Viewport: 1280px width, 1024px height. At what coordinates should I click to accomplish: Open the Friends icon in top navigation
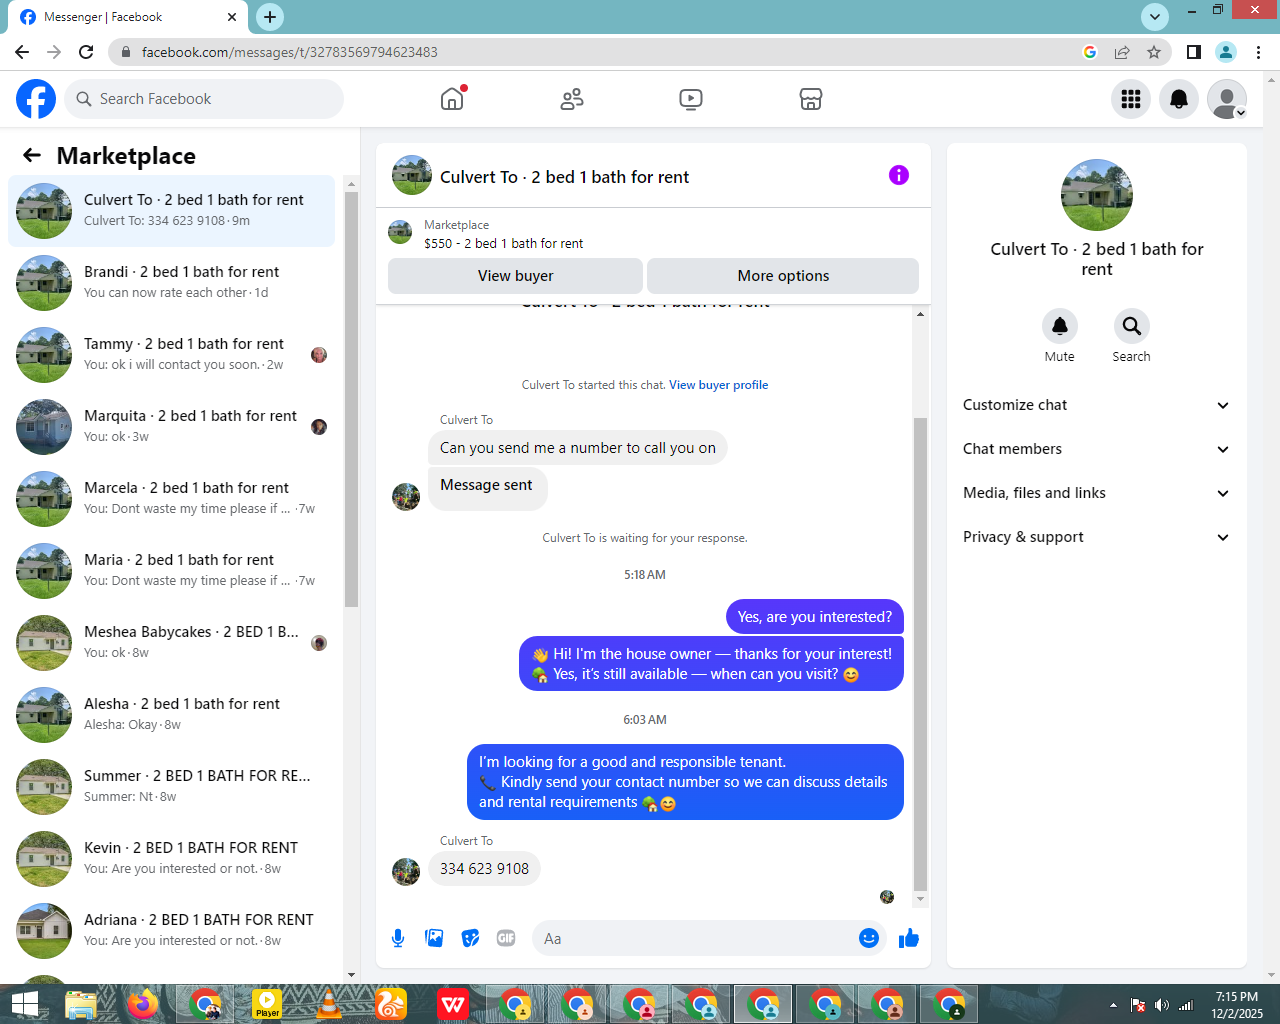pyautogui.click(x=572, y=99)
